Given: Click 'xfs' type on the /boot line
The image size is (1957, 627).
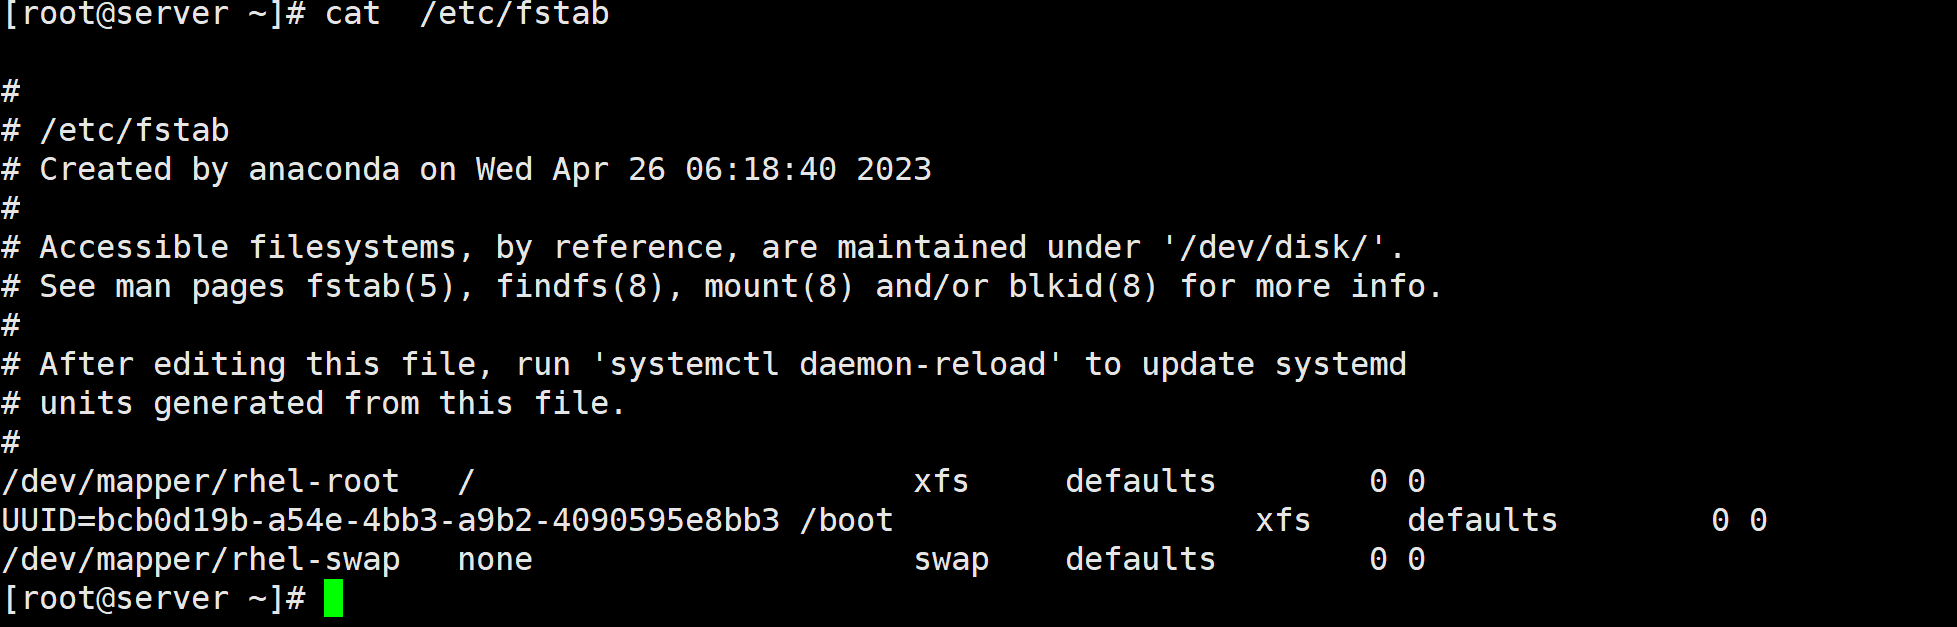Looking at the screenshot, I should point(1283,520).
